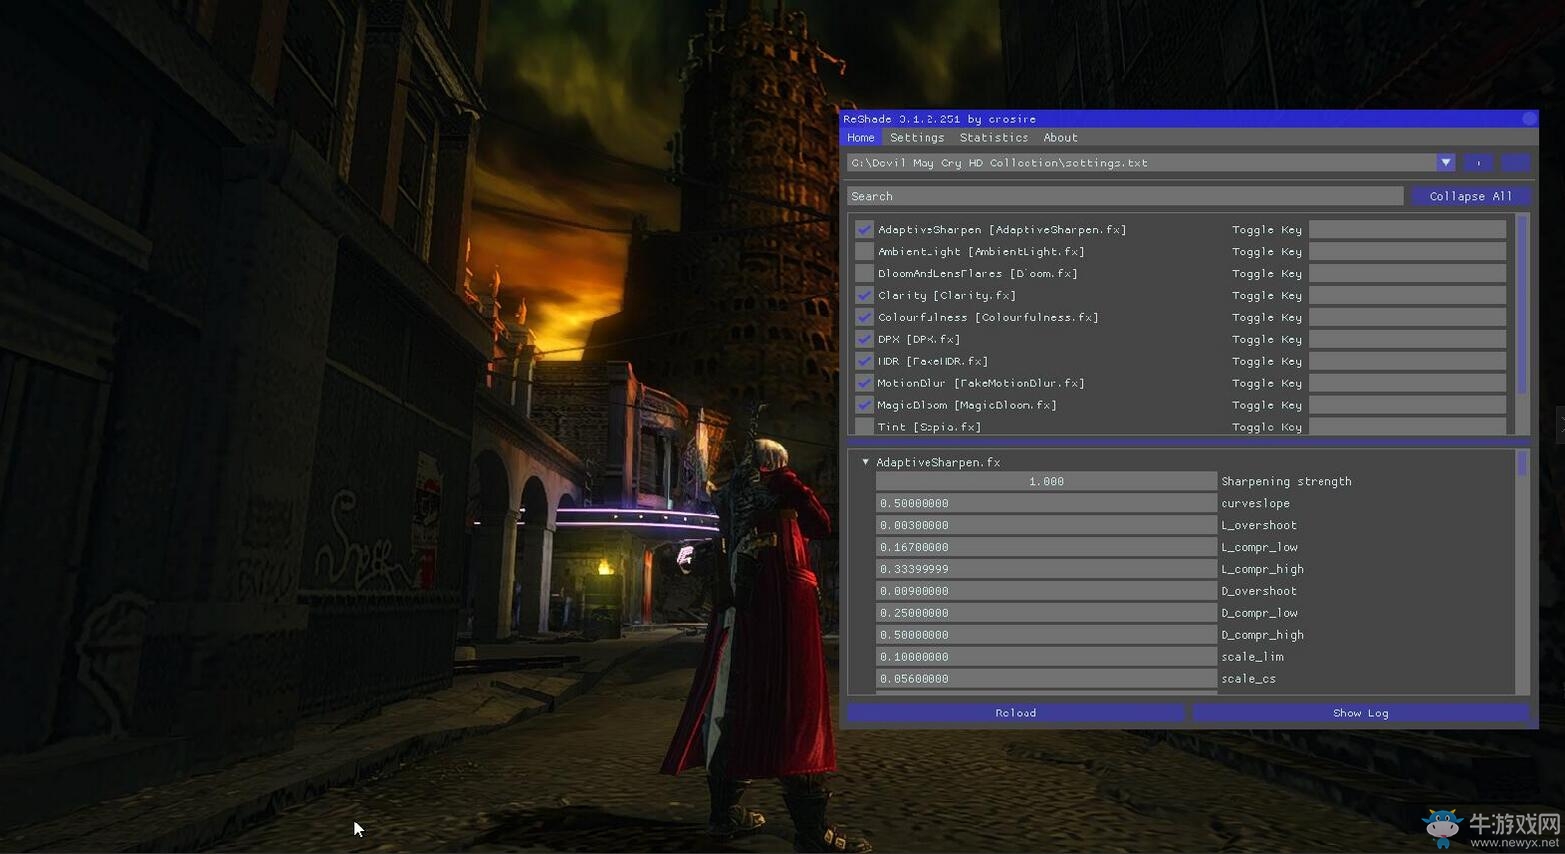Viewport: 1565px width, 854px height.
Task: Set Toggle Key field for Colourfulness
Action: coord(1407,318)
